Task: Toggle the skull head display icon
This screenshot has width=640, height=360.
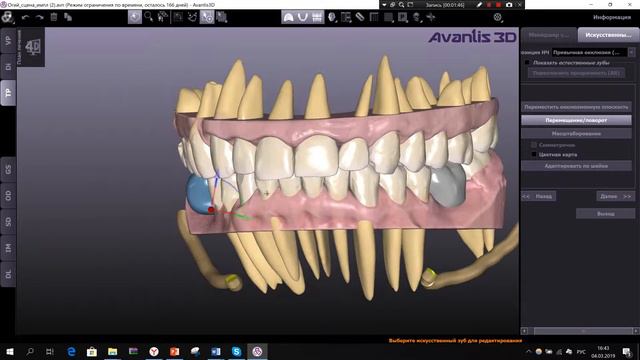Action: click(x=332, y=17)
